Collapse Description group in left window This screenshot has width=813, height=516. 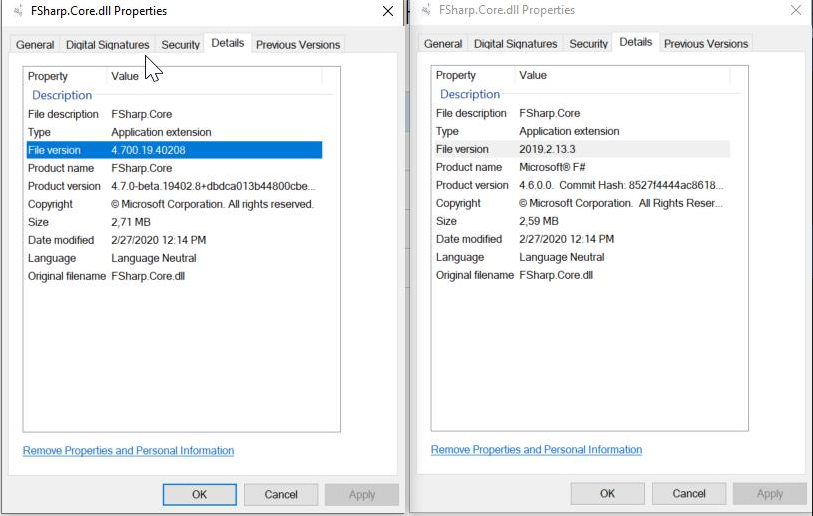coord(62,95)
